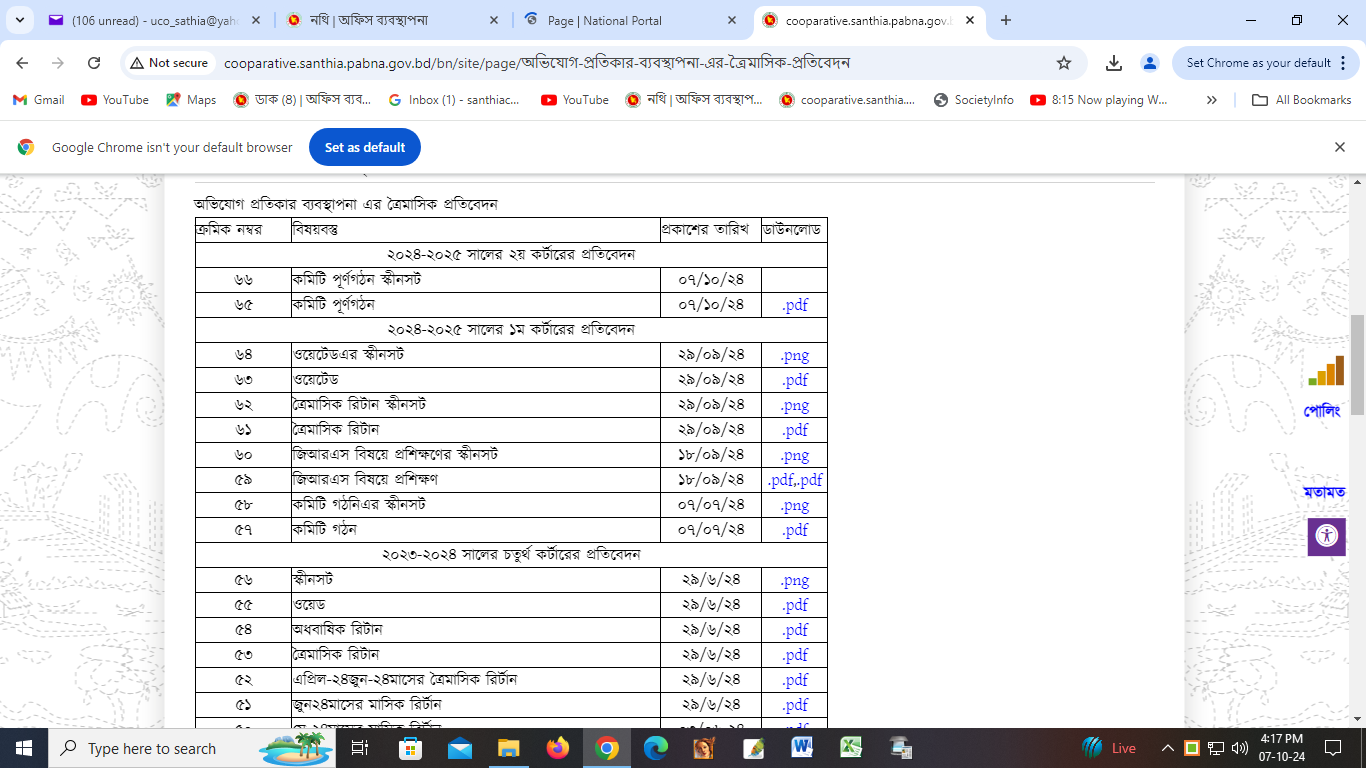Expand hidden bookmarks with chevron

[1212, 100]
